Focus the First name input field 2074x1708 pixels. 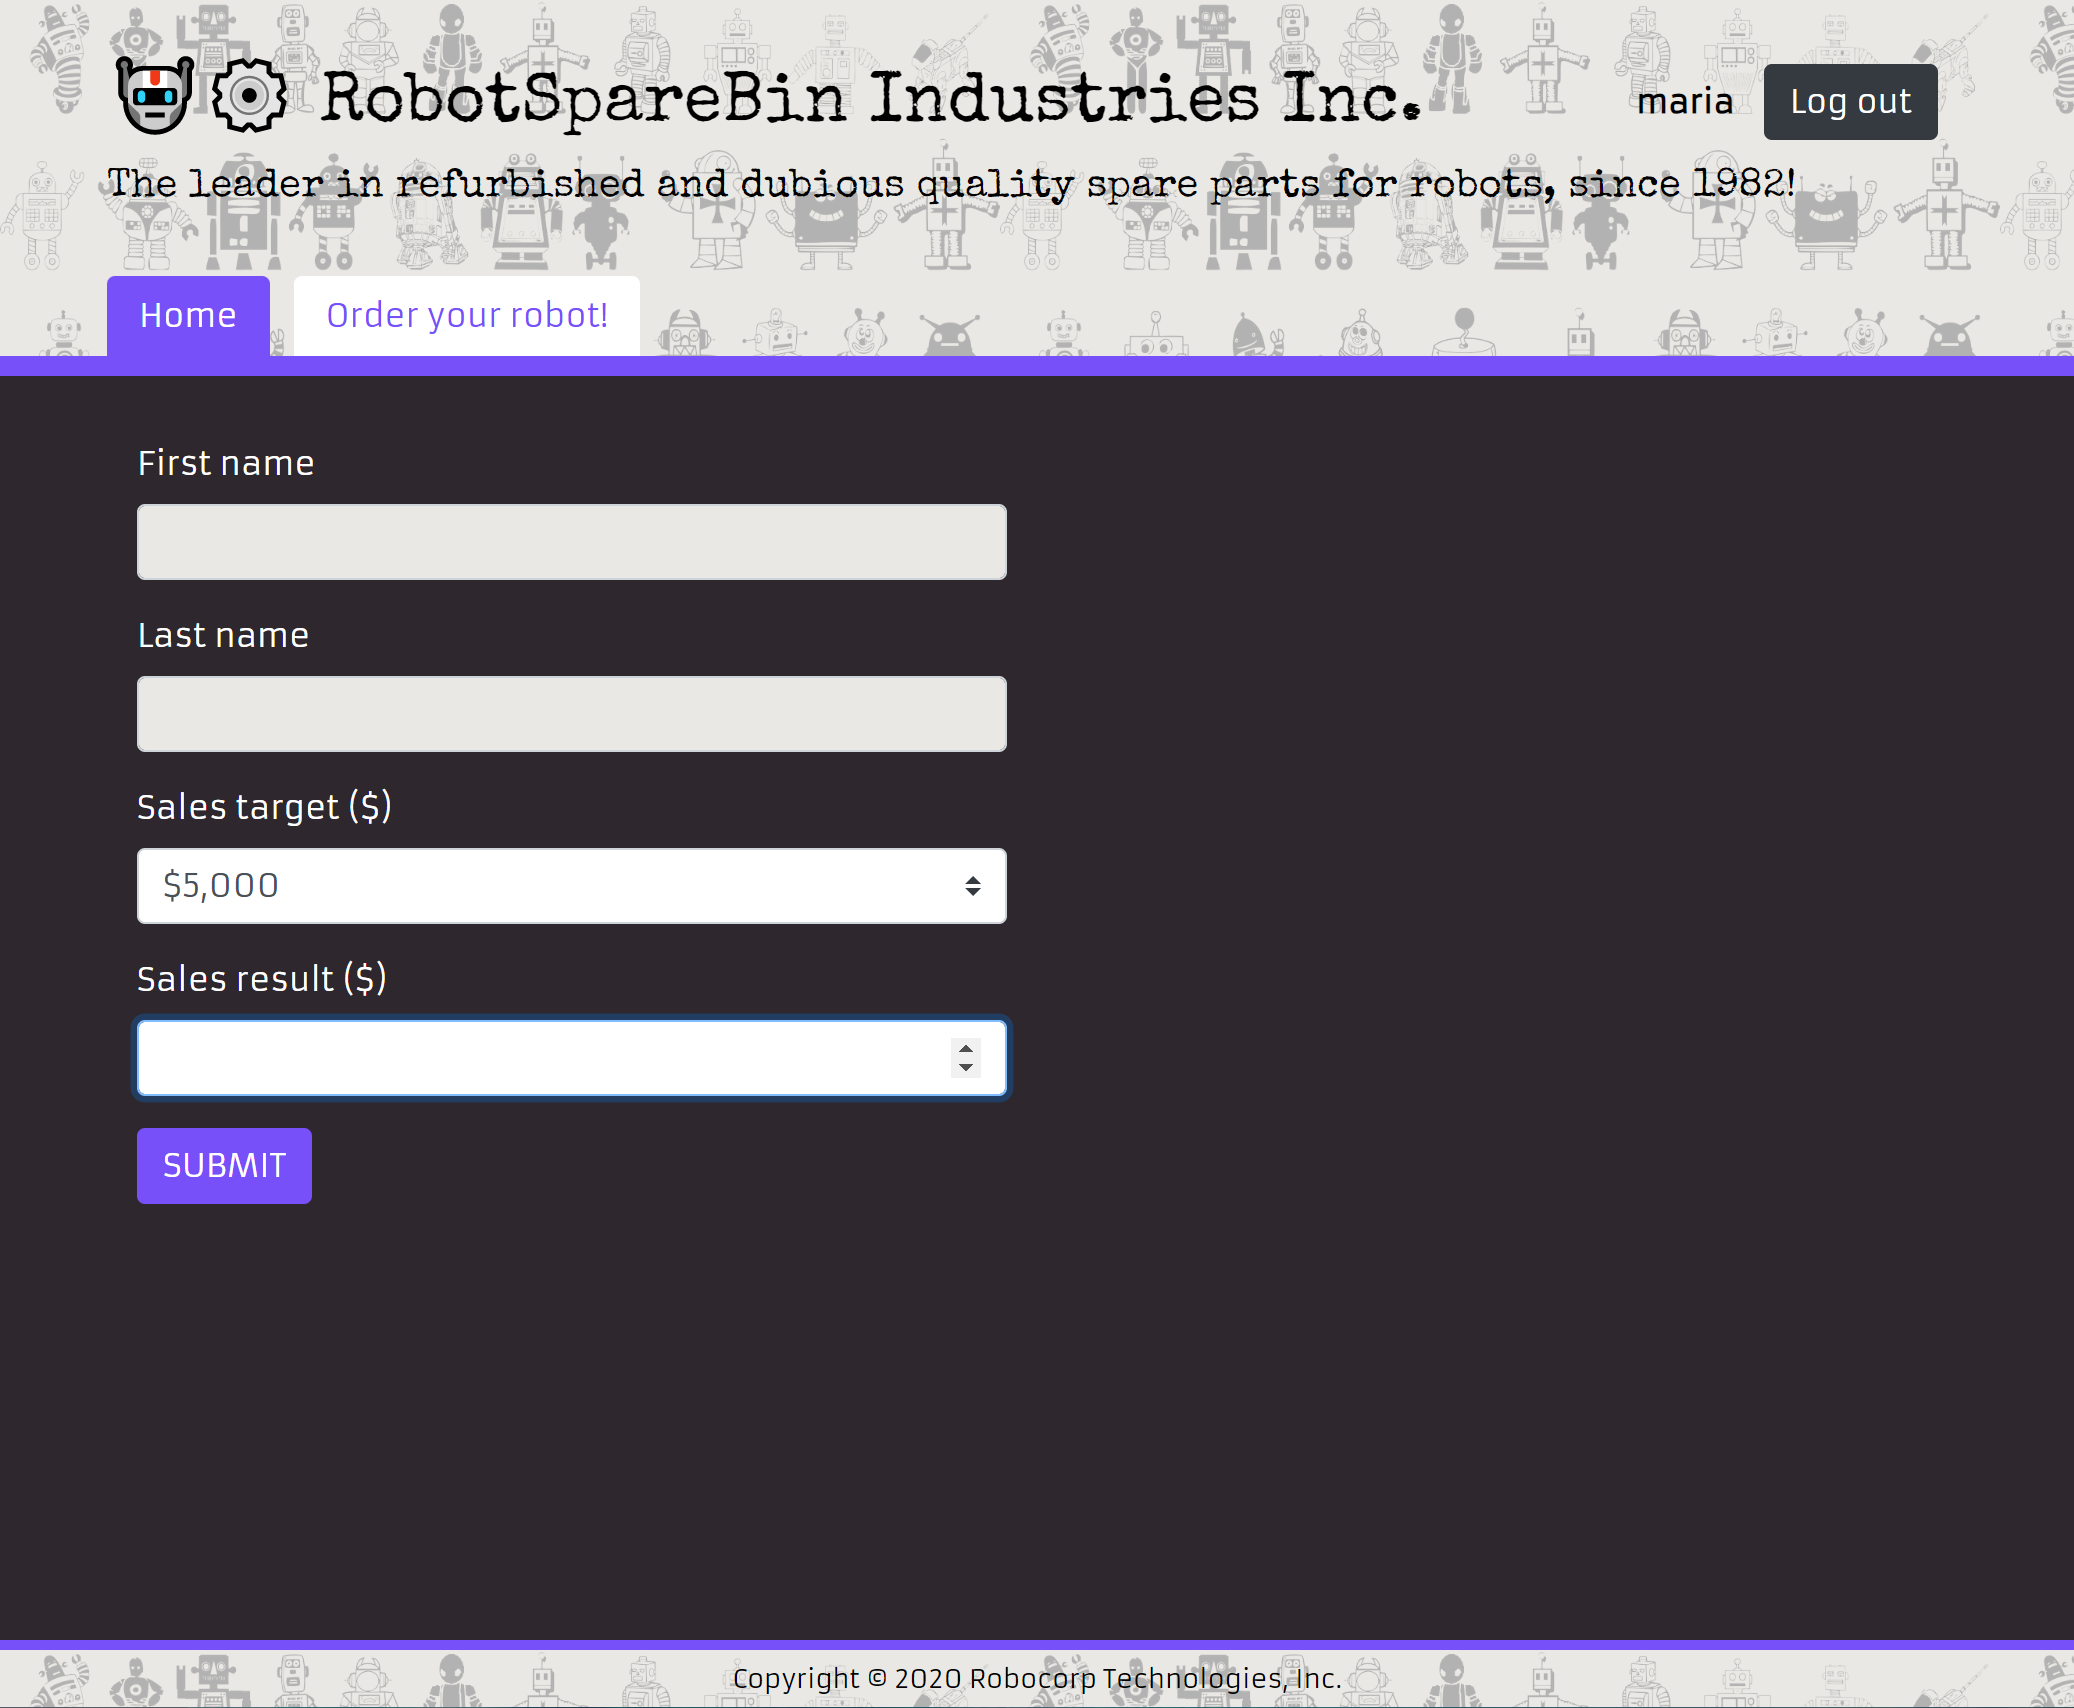point(571,542)
